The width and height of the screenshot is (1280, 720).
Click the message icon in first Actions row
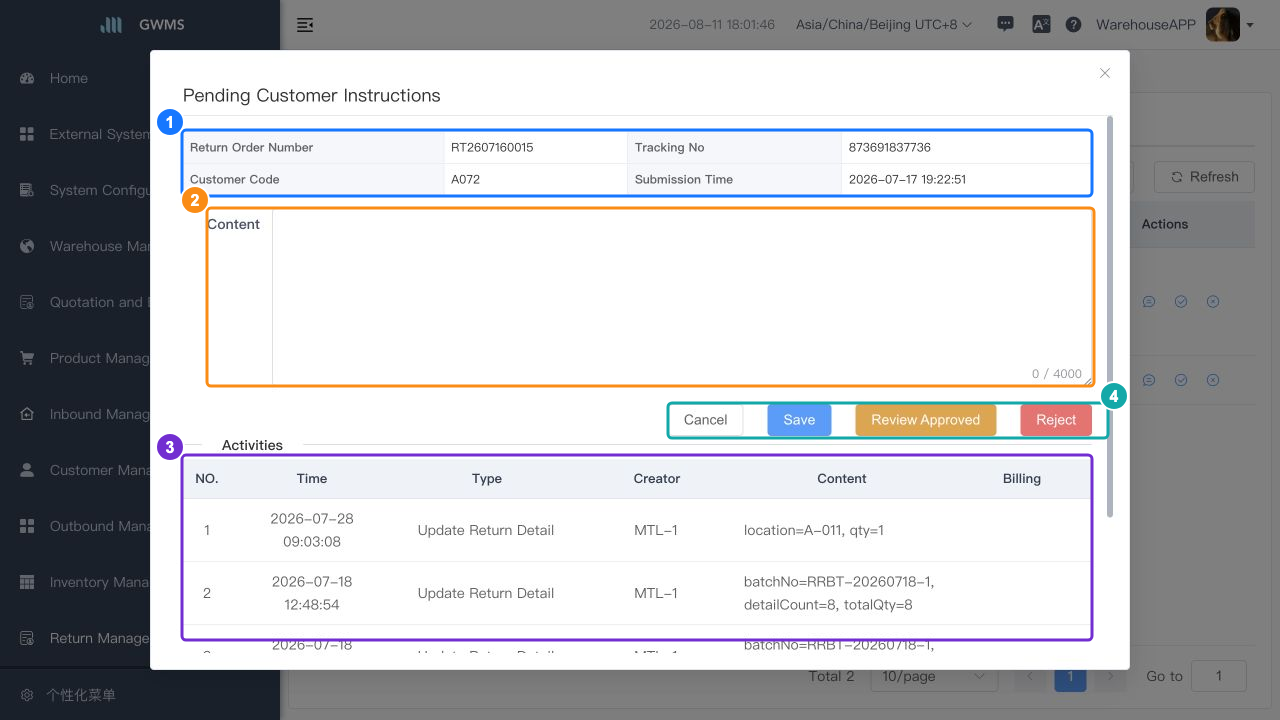(1149, 301)
